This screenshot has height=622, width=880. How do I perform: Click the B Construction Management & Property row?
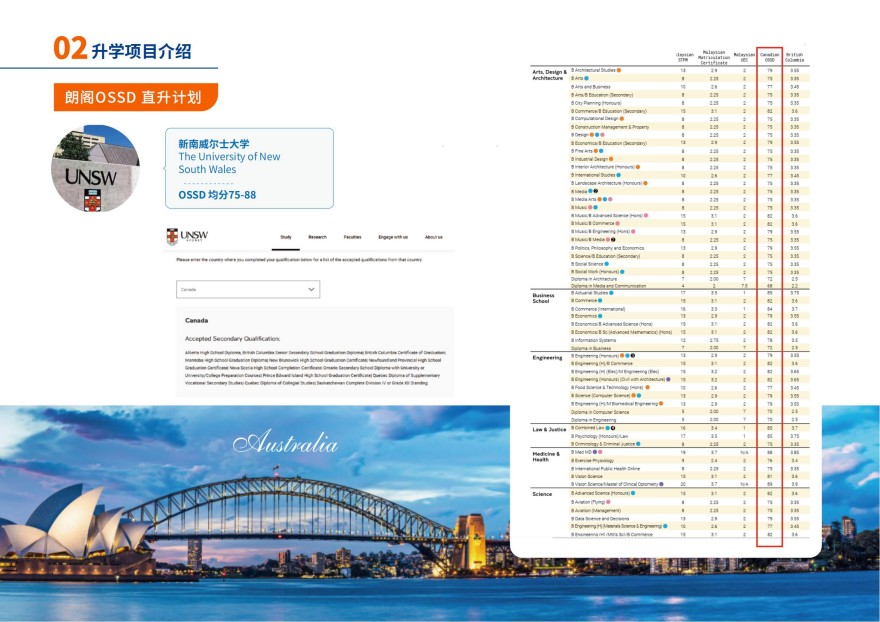click(x=609, y=127)
